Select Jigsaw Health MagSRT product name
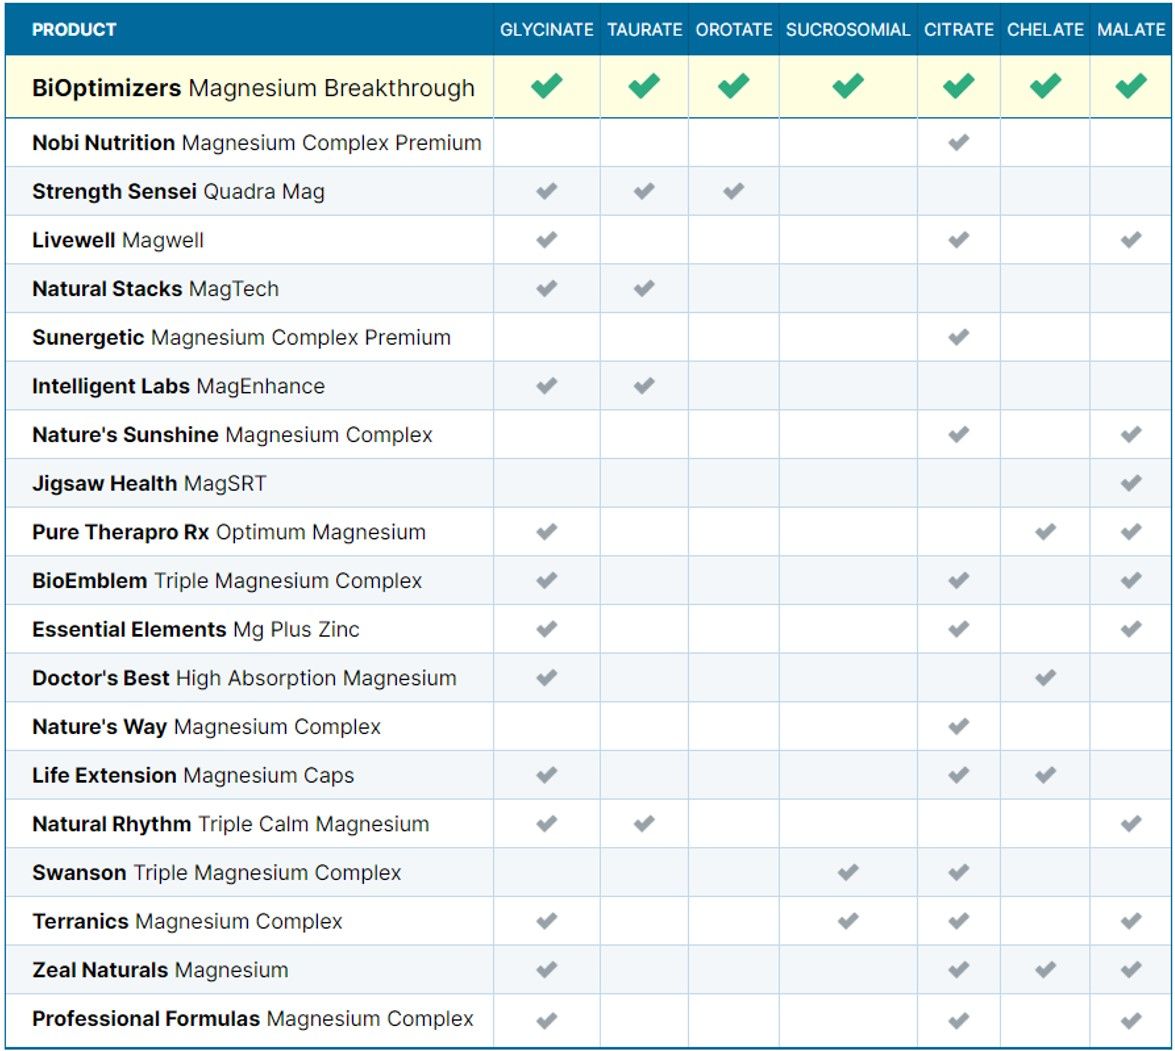The image size is (1175, 1051). [x=149, y=484]
